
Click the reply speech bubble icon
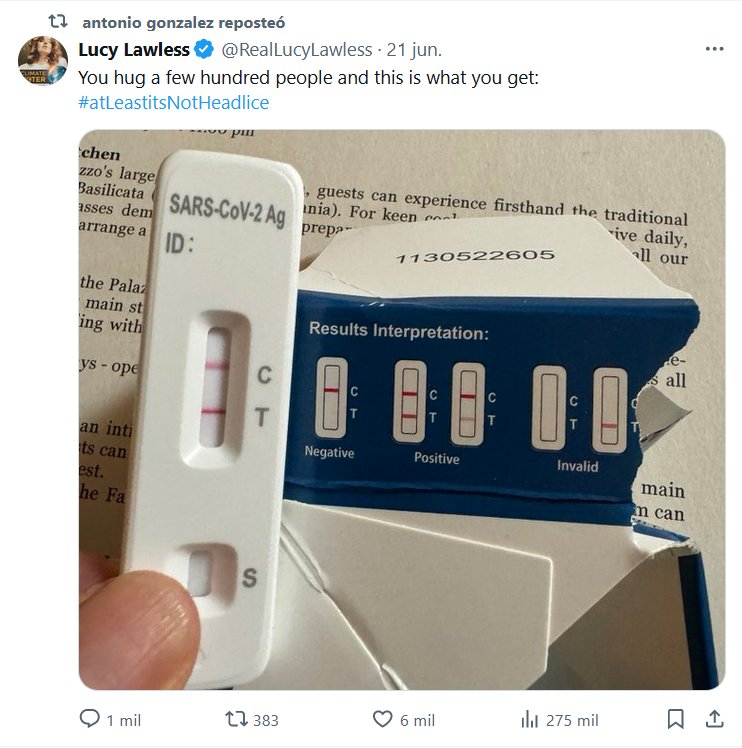[x=90, y=719]
